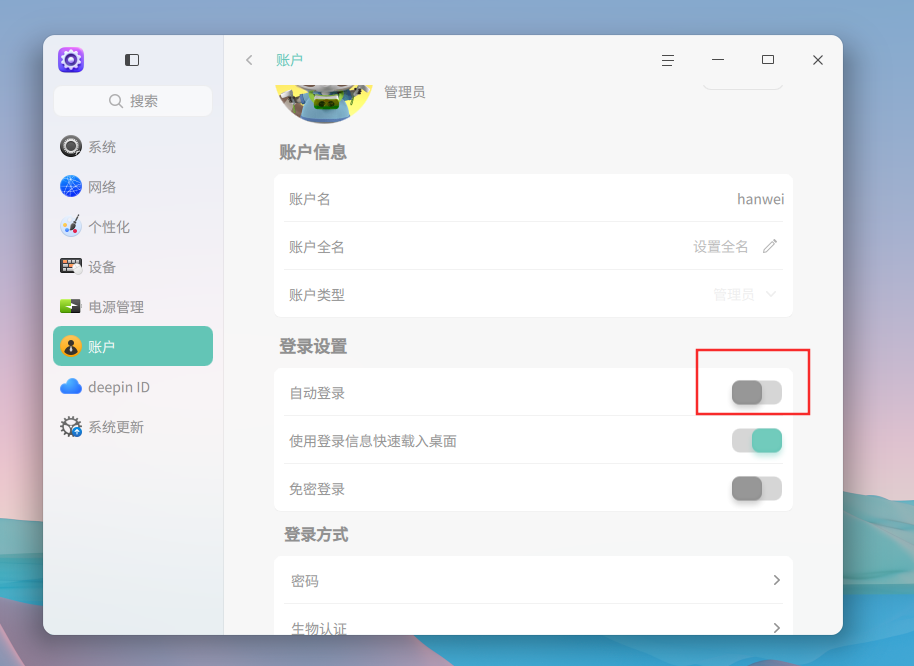The width and height of the screenshot is (914, 666).
Task: Click the 设备 keyboard icon
Action: point(71,266)
